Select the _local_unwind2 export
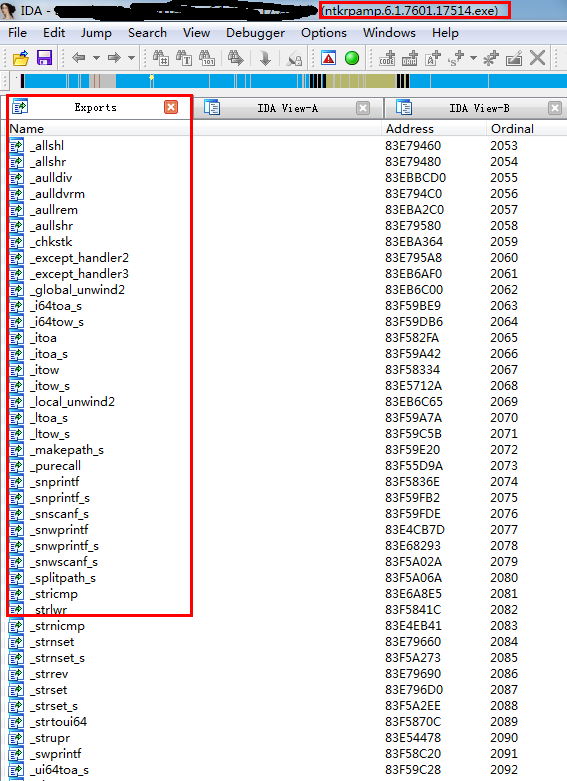The height and width of the screenshot is (781, 567). (73, 401)
